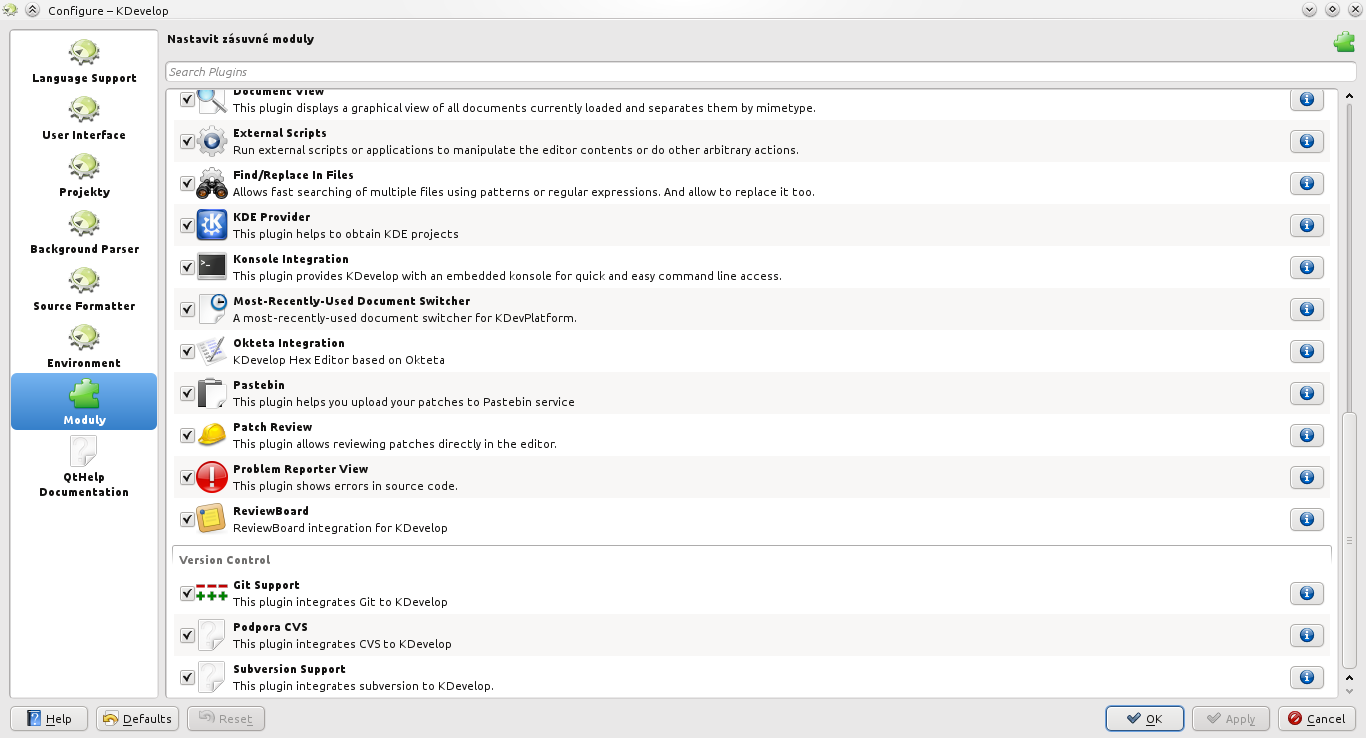Image resolution: width=1366 pixels, height=738 pixels.
Task: Switch to the Environment settings page
Action: pos(84,346)
